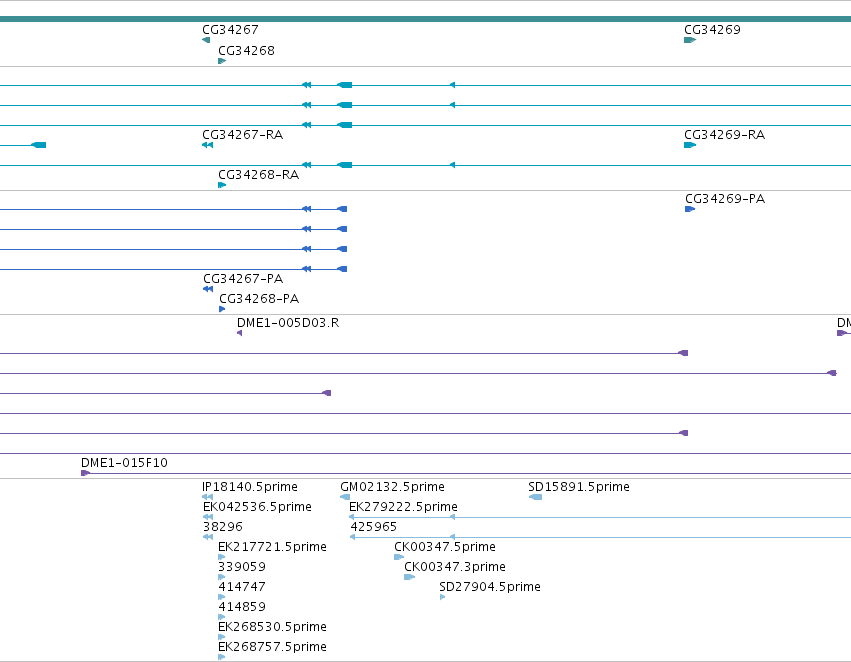
Task: Click the EK217721.5prime EST label
Action: click(272, 547)
